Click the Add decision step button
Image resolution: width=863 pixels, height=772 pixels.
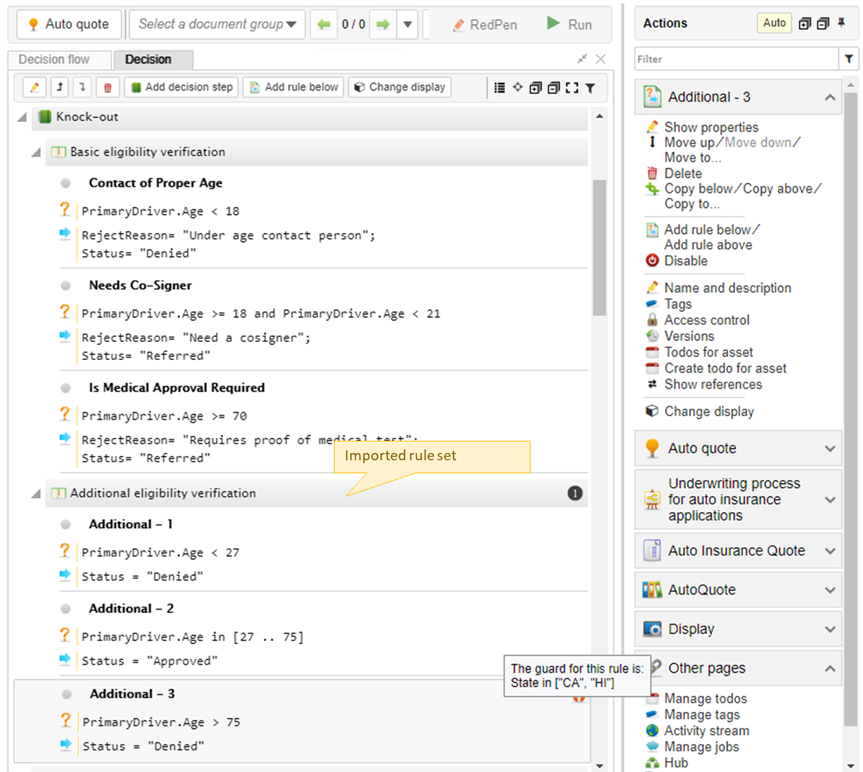click(180, 88)
